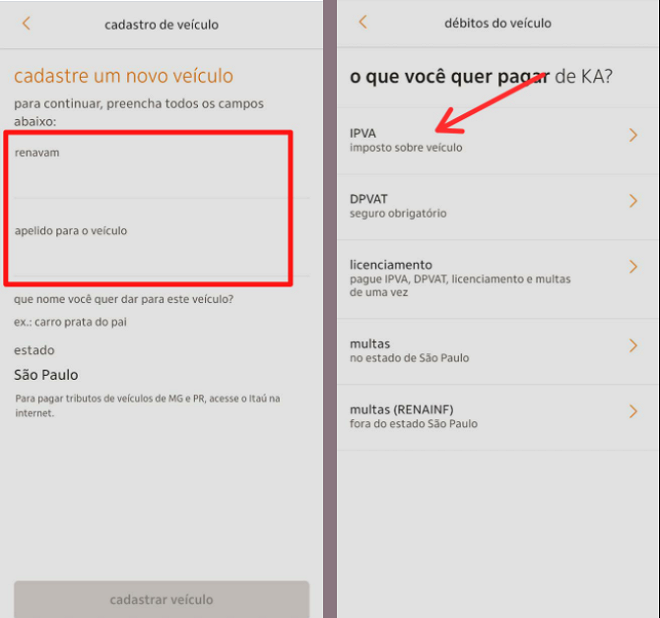Go back from the débitos do veículo screen
The width and height of the screenshot is (660, 618).
pos(362,22)
